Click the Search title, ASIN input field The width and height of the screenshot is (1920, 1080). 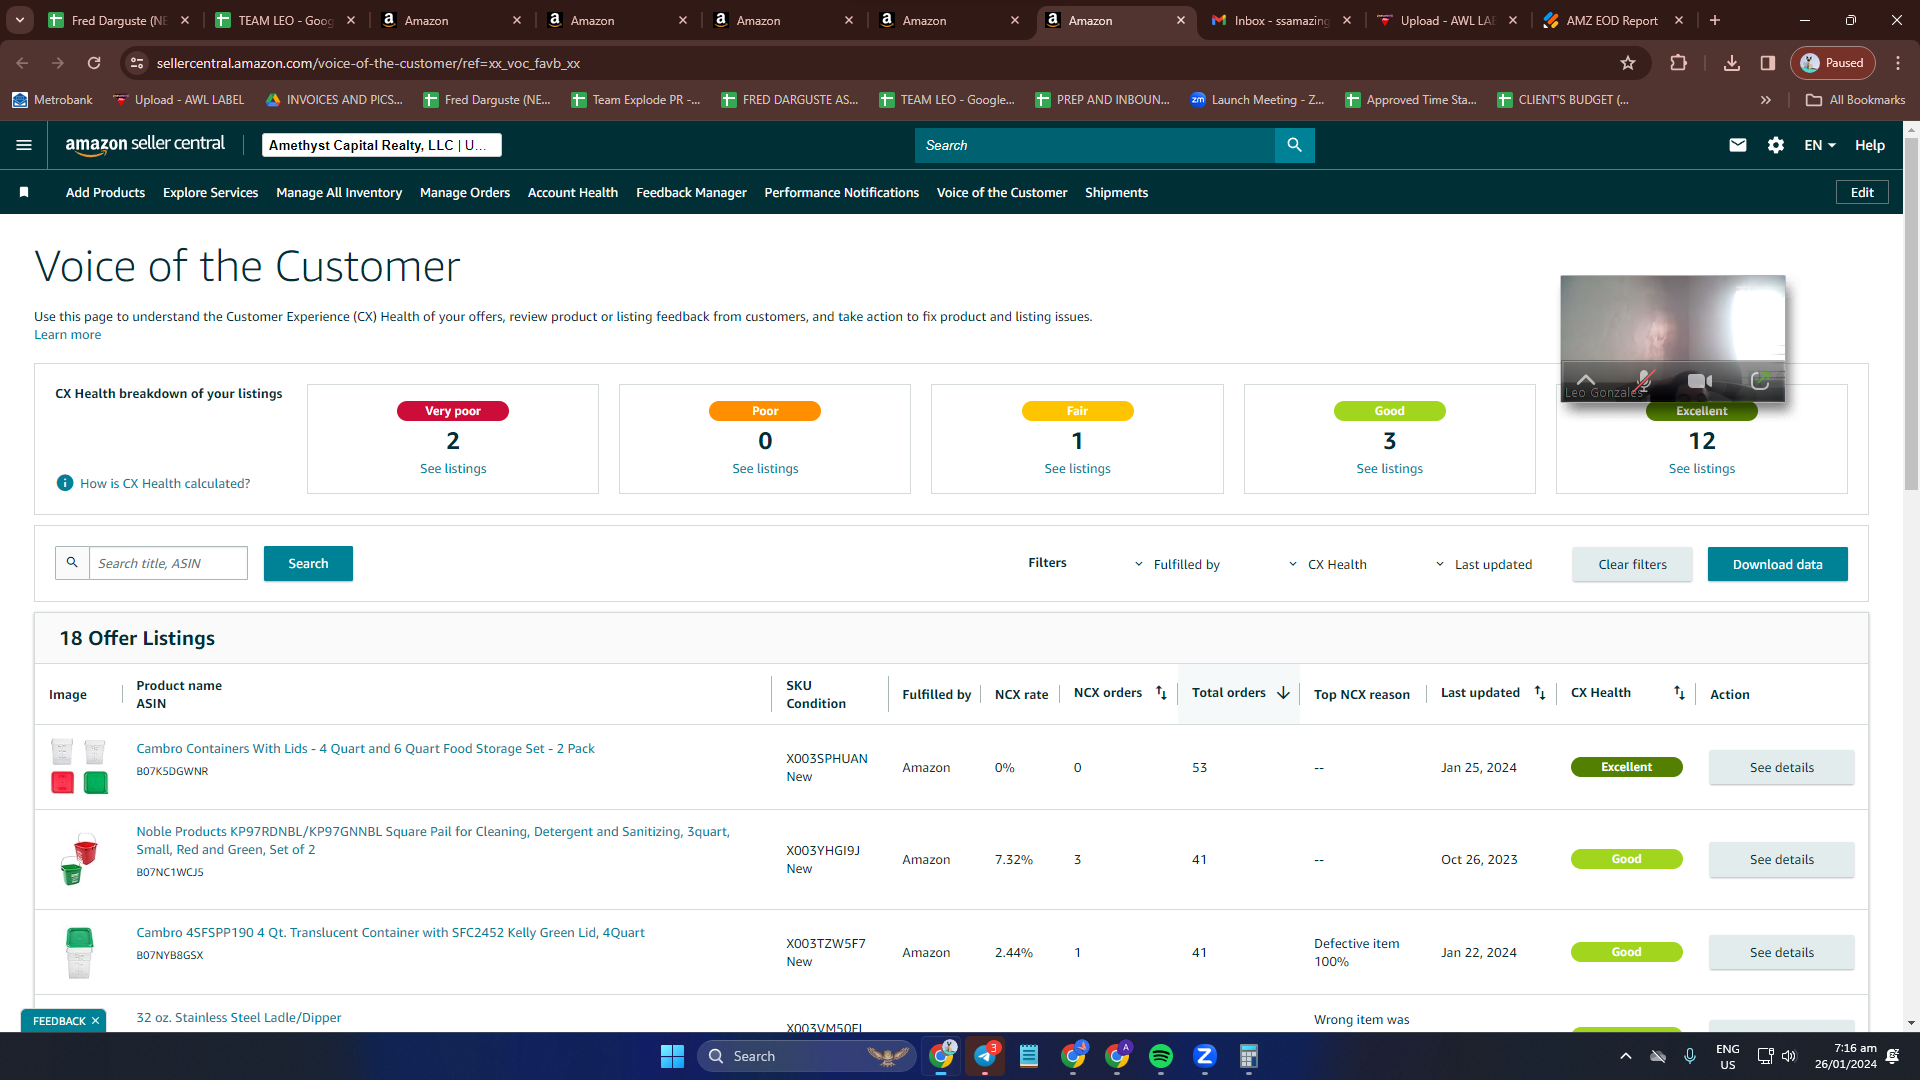point(168,564)
